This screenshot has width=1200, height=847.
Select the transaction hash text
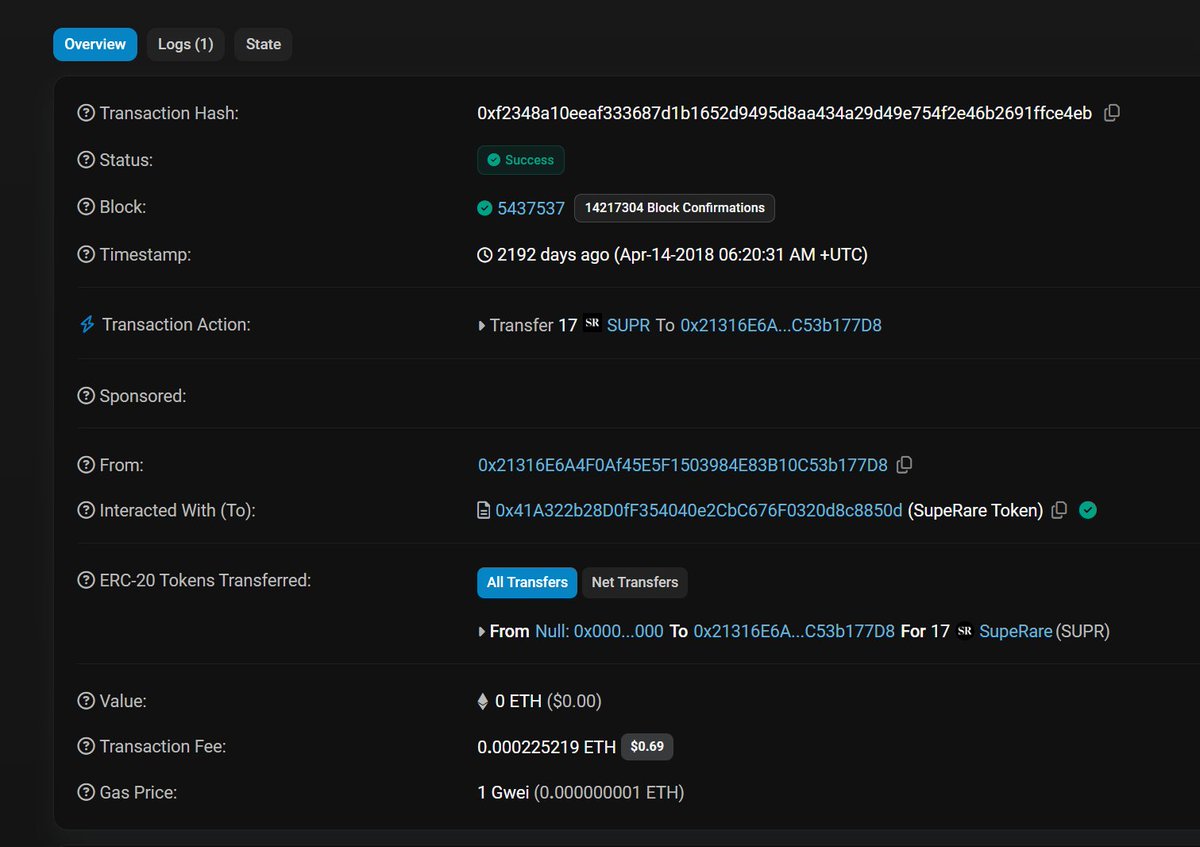785,113
